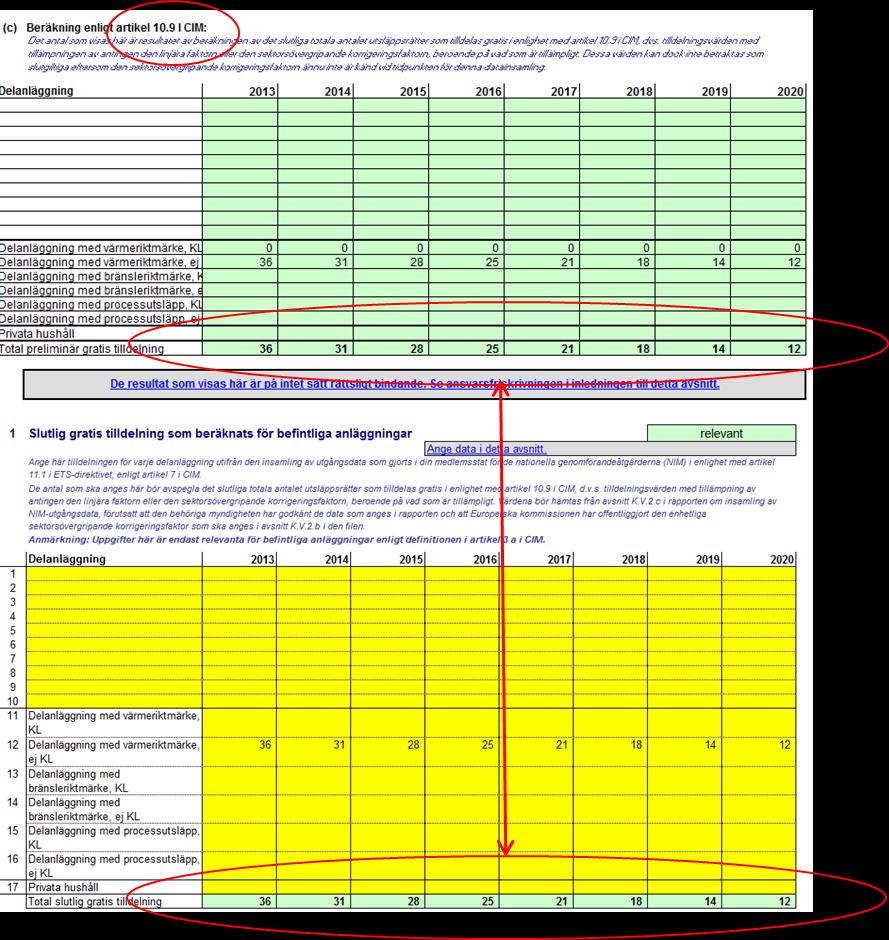The height and width of the screenshot is (940, 889).
Task: Select bold 31 in Total preliminär gratis tilldelning row
Action: 341,348
